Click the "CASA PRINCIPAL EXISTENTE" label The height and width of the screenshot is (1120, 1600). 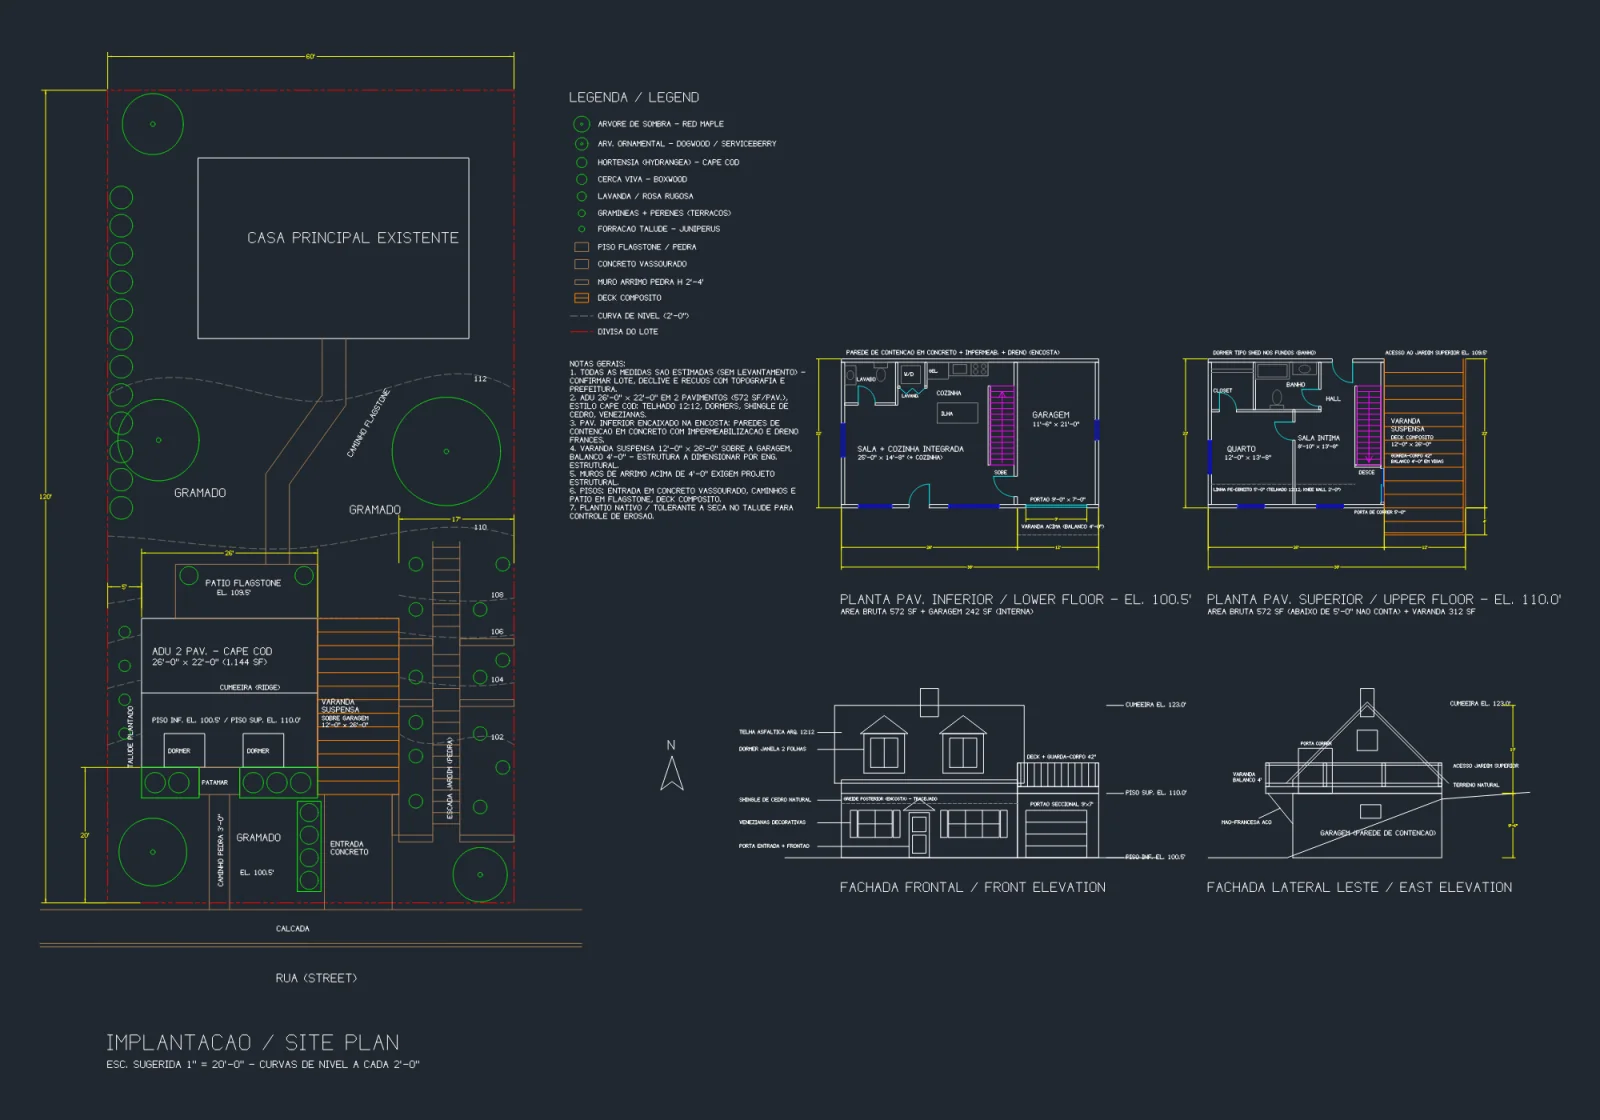(353, 238)
